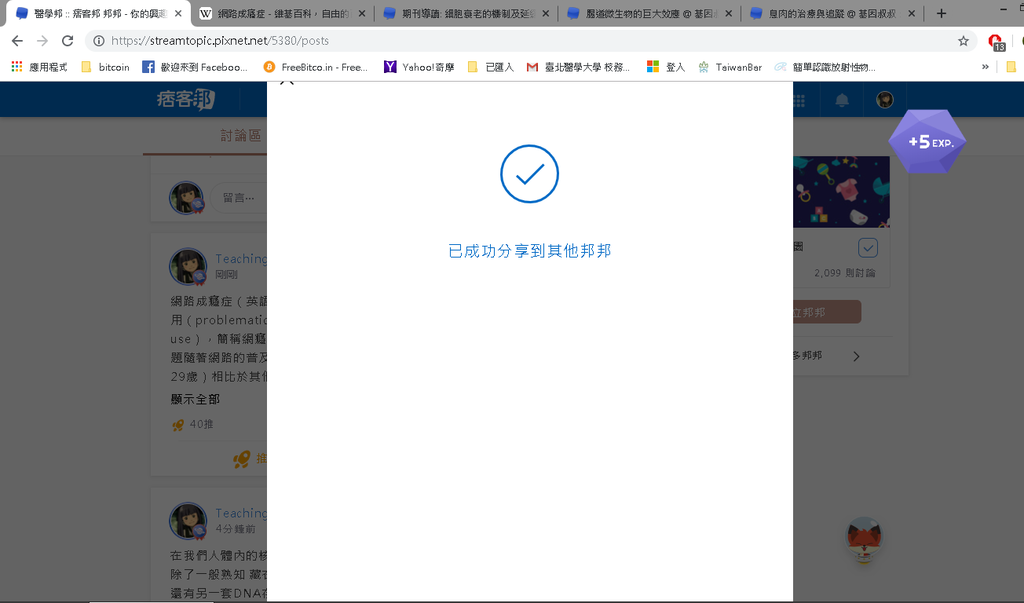Switch to the 息肉的治療與追蹤 tab
This screenshot has width=1024, height=603.
pos(833,13)
